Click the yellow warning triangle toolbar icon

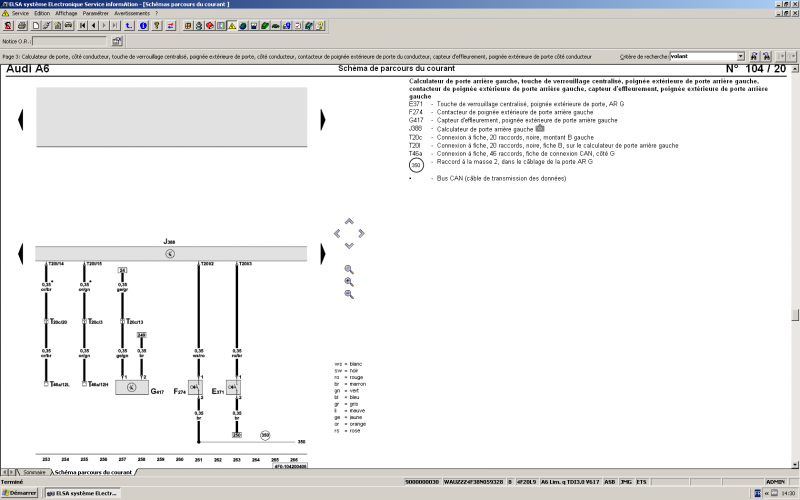point(232,26)
